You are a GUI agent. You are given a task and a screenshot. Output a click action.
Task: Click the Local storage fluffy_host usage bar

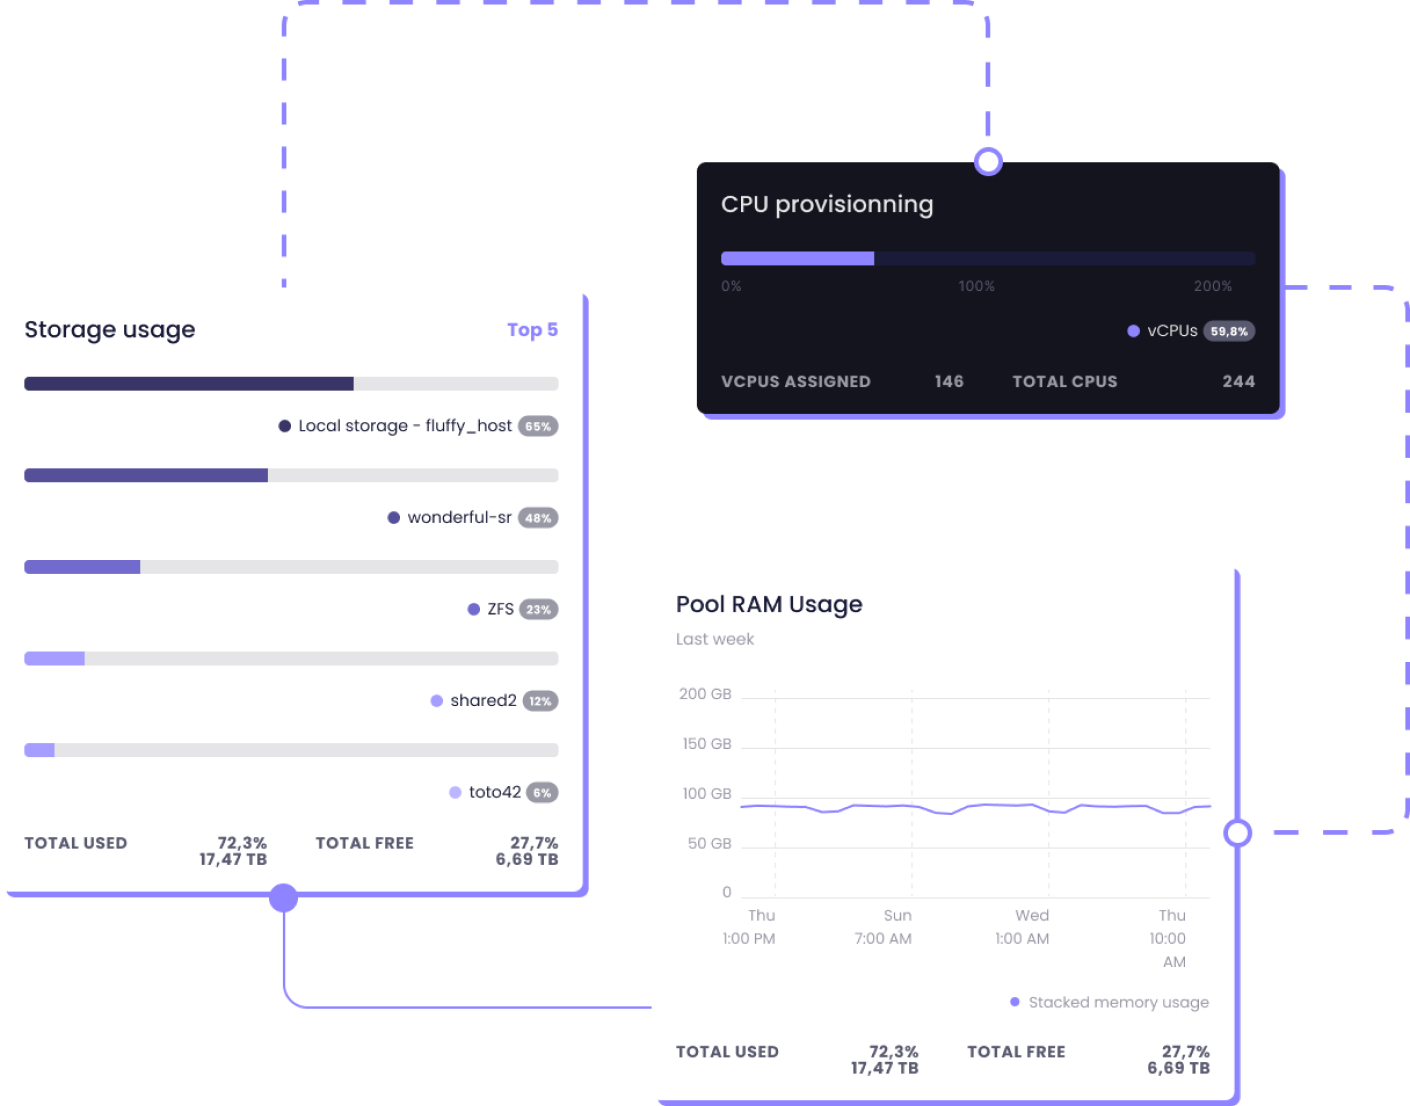(x=290, y=384)
